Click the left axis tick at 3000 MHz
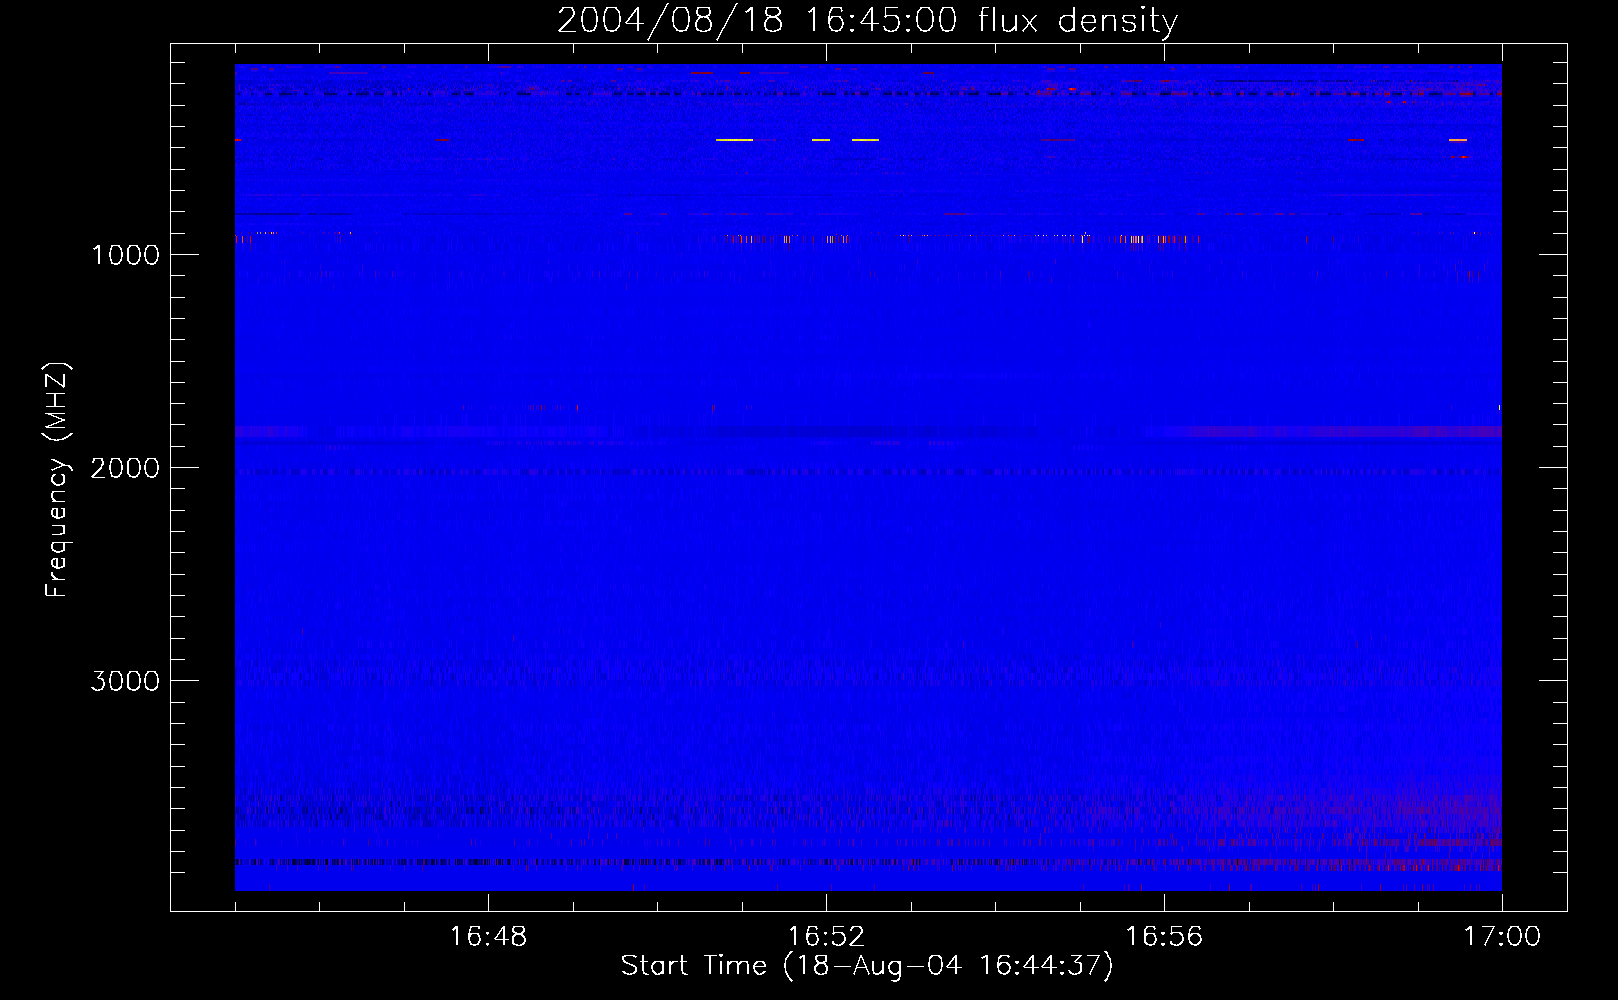The image size is (1618, 1000). pos(180,680)
